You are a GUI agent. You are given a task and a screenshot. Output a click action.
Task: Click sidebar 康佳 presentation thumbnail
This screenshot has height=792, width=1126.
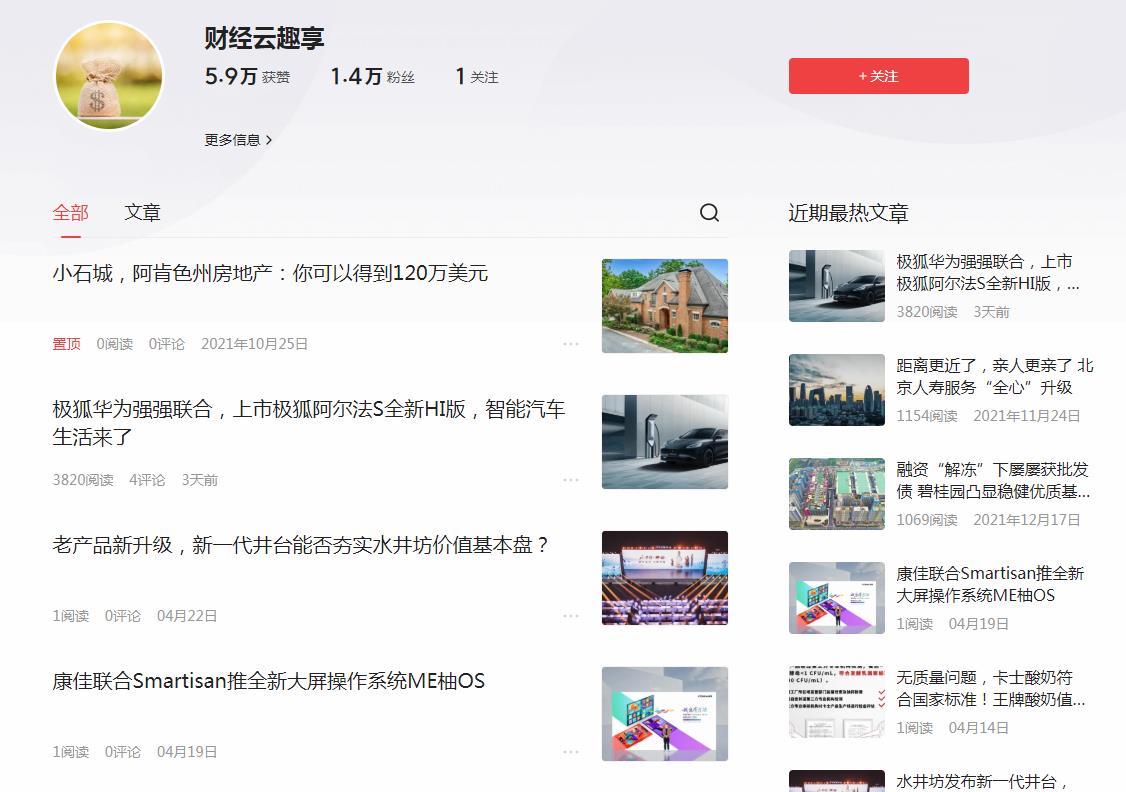837,598
